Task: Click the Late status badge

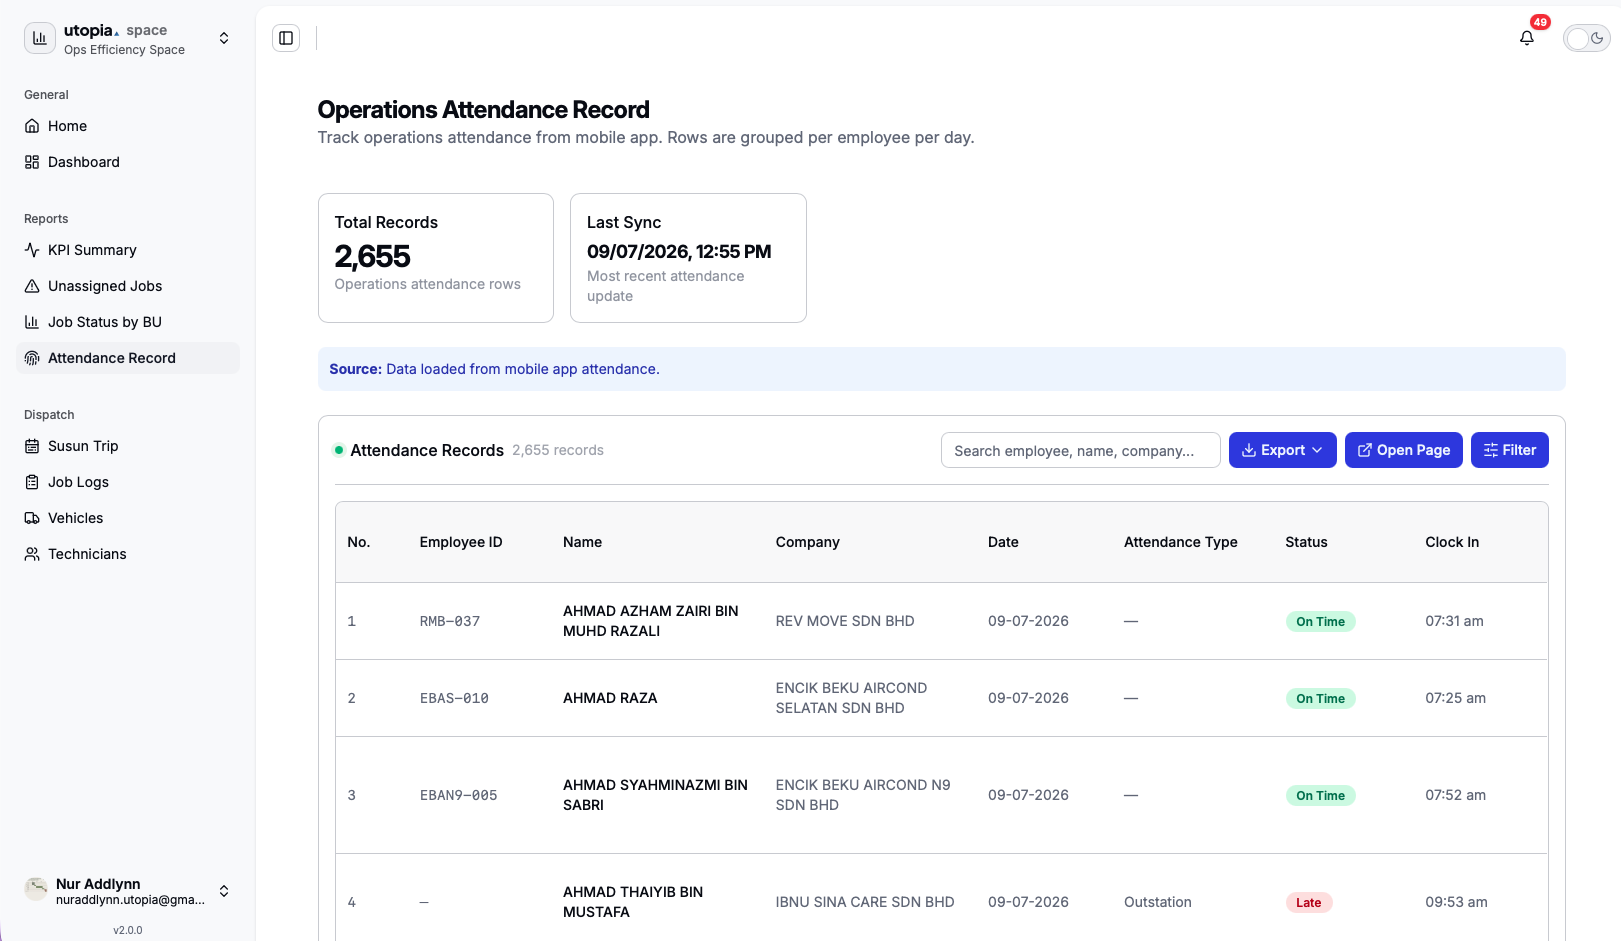Action: pyautogui.click(x=1309, y=902)
